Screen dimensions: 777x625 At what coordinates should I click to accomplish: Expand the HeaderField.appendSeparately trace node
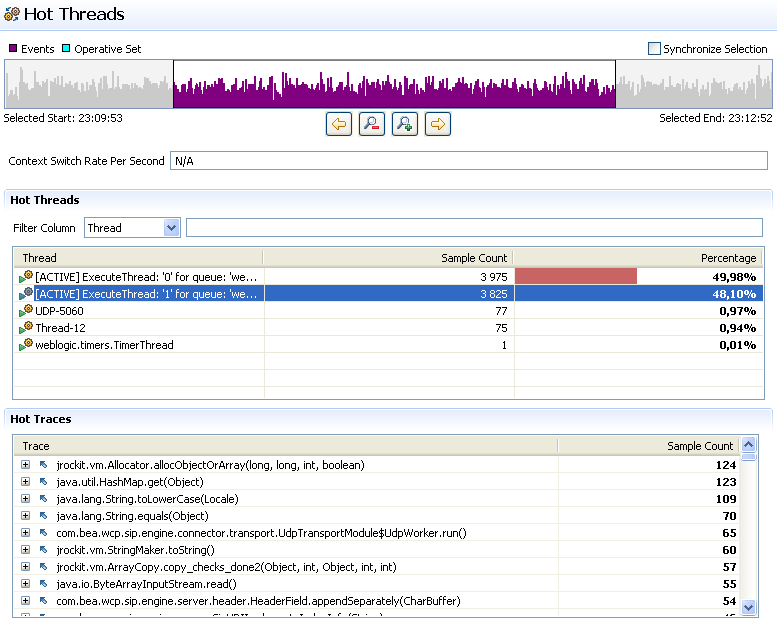[x=26, y=601]
